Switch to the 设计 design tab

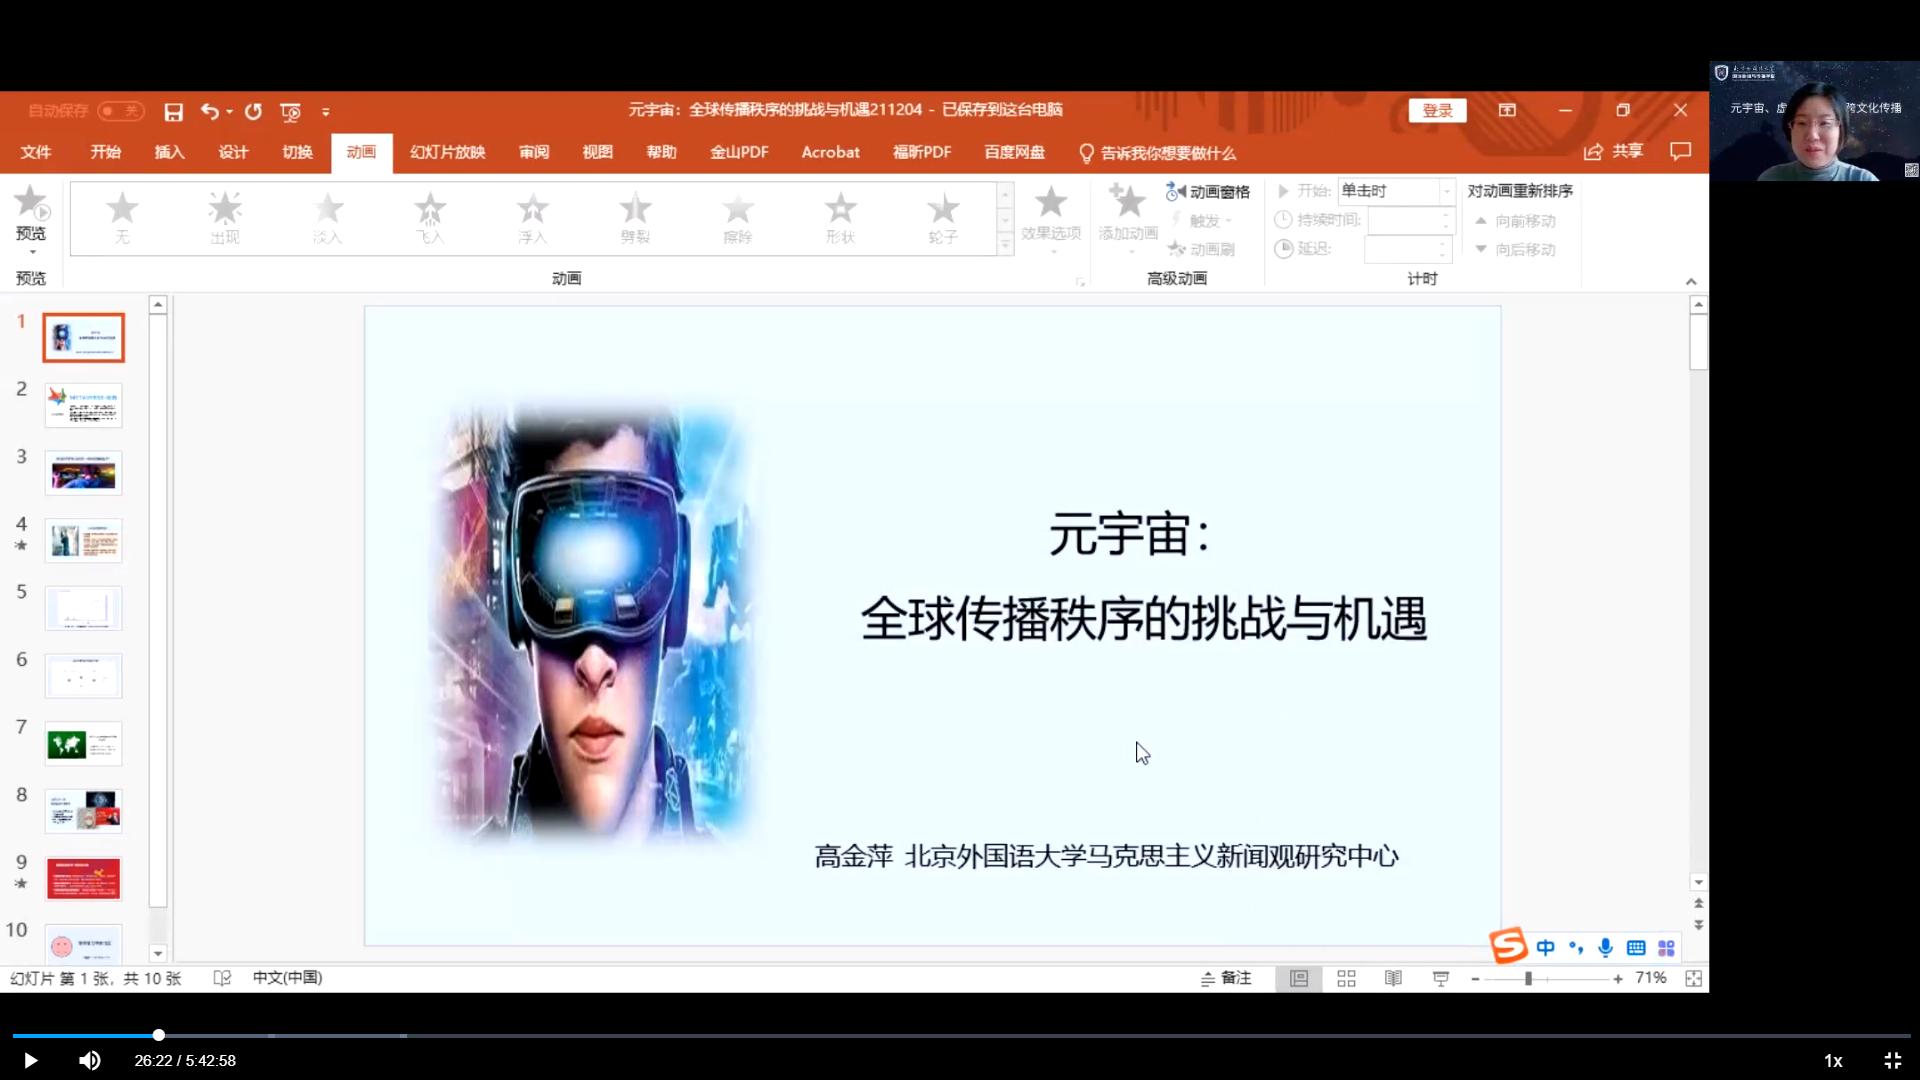point(233,152)
